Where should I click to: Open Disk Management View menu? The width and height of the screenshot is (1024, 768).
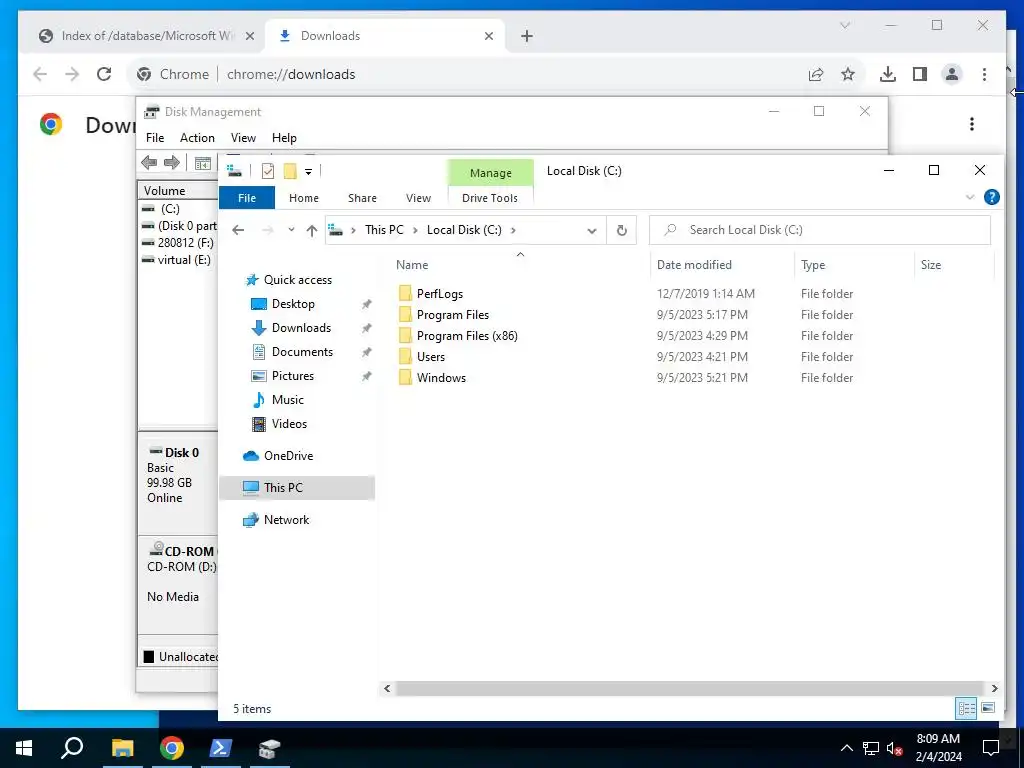pyautogui.click(x=243, y=138)
